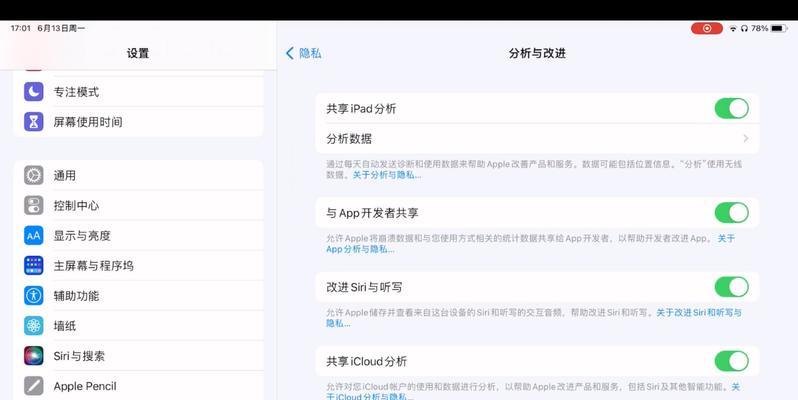Tap the battery status icon
The image size is (798, 400).
779,28
